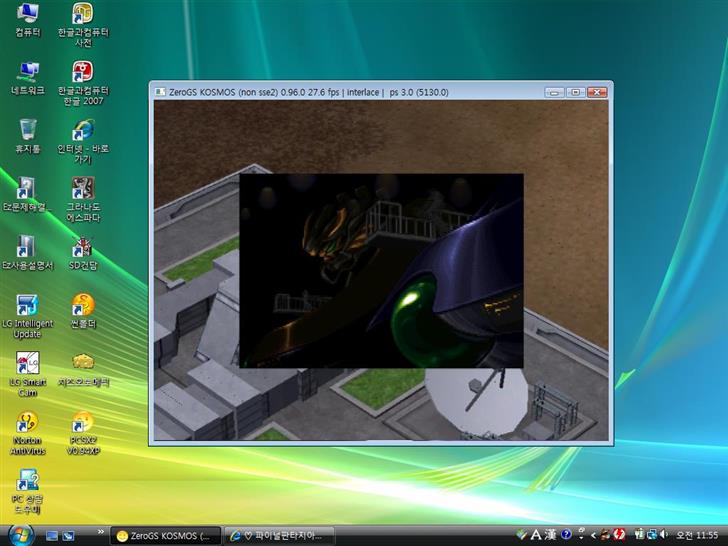
Task: Click the red Flash-style tray icon
Action: click(620, 535)
